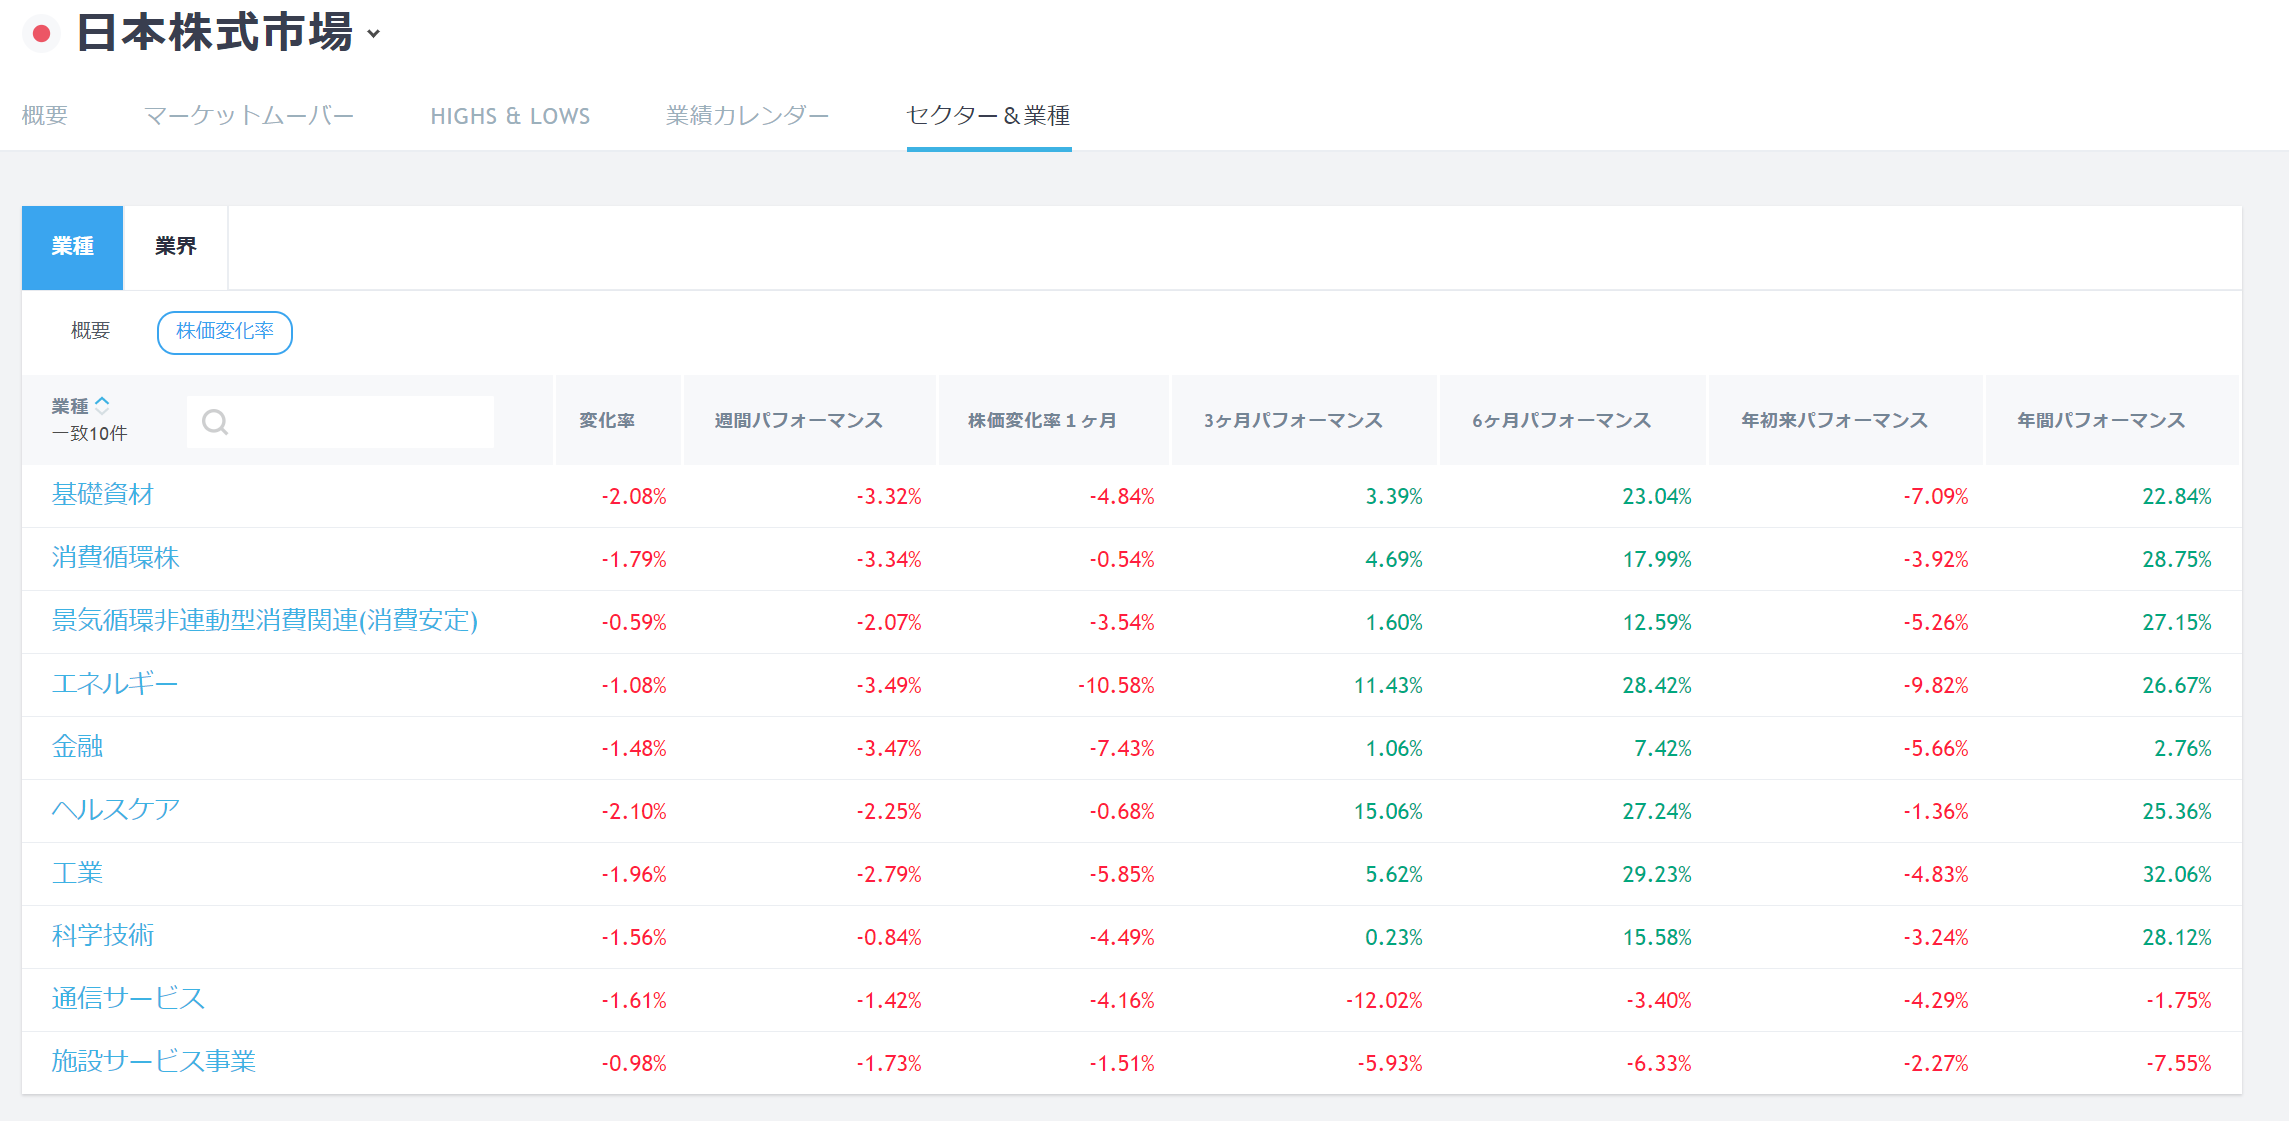Click 科学技術 weekly value -0.84%
Screen dimensions: 2289x1121
tap(889, 938)
